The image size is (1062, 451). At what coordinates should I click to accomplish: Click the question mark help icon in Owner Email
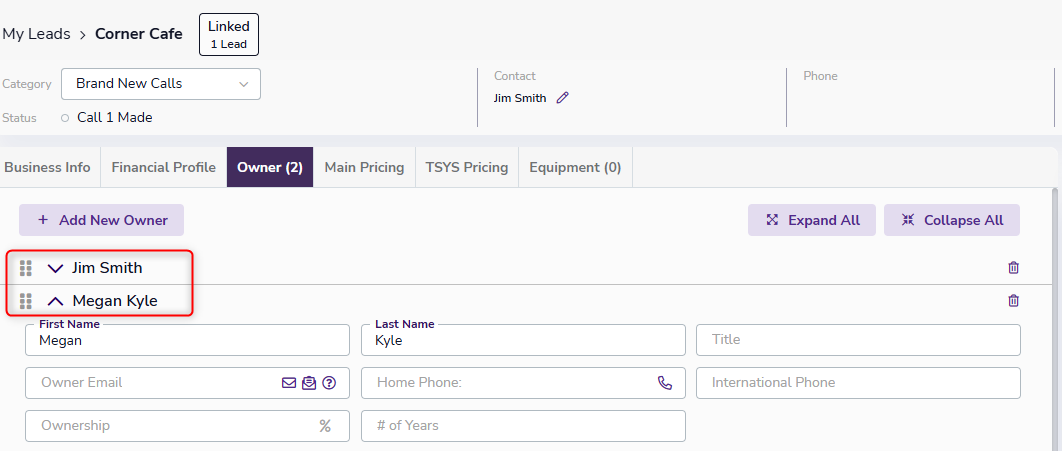tap(329, 382)
